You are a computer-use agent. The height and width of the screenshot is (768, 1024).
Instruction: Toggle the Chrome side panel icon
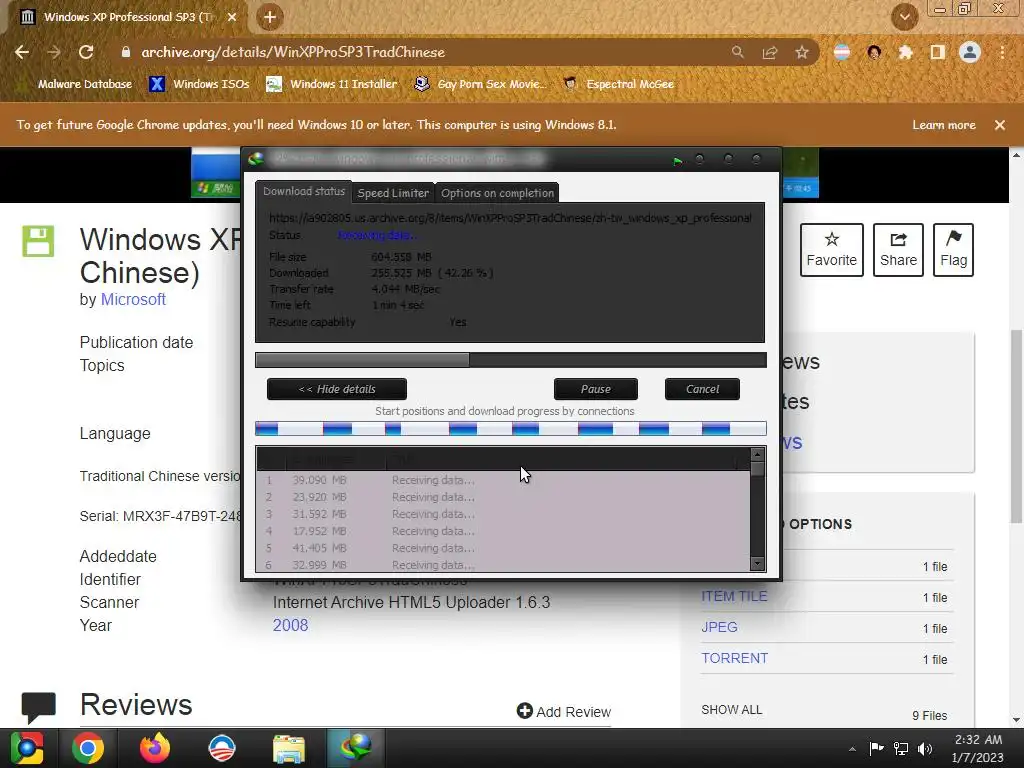(x=938, y=52)
